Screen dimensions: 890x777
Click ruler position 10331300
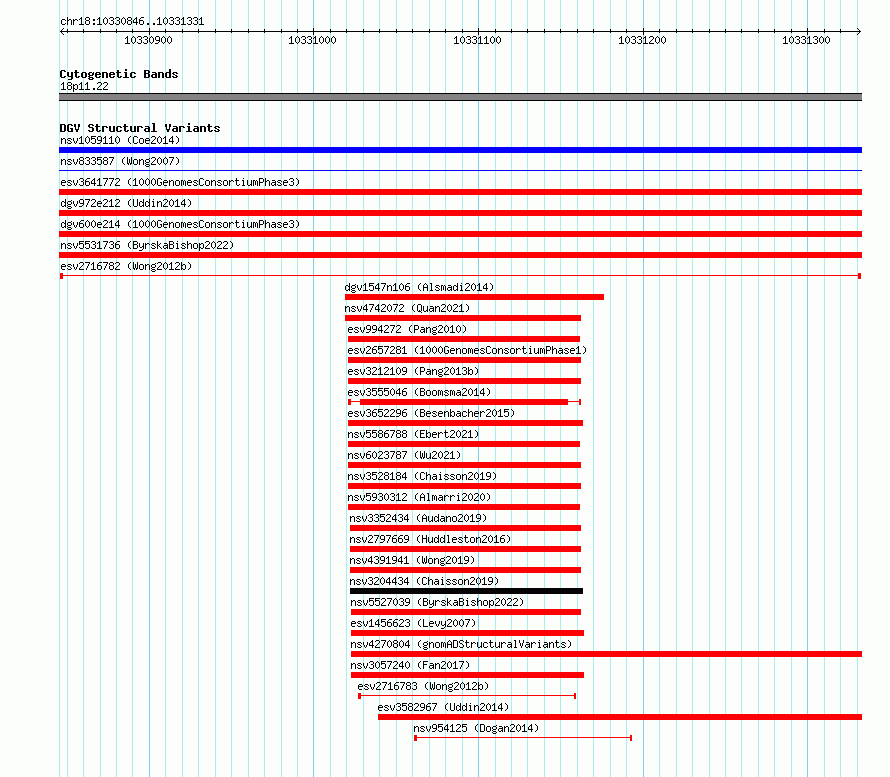[806, 40]
